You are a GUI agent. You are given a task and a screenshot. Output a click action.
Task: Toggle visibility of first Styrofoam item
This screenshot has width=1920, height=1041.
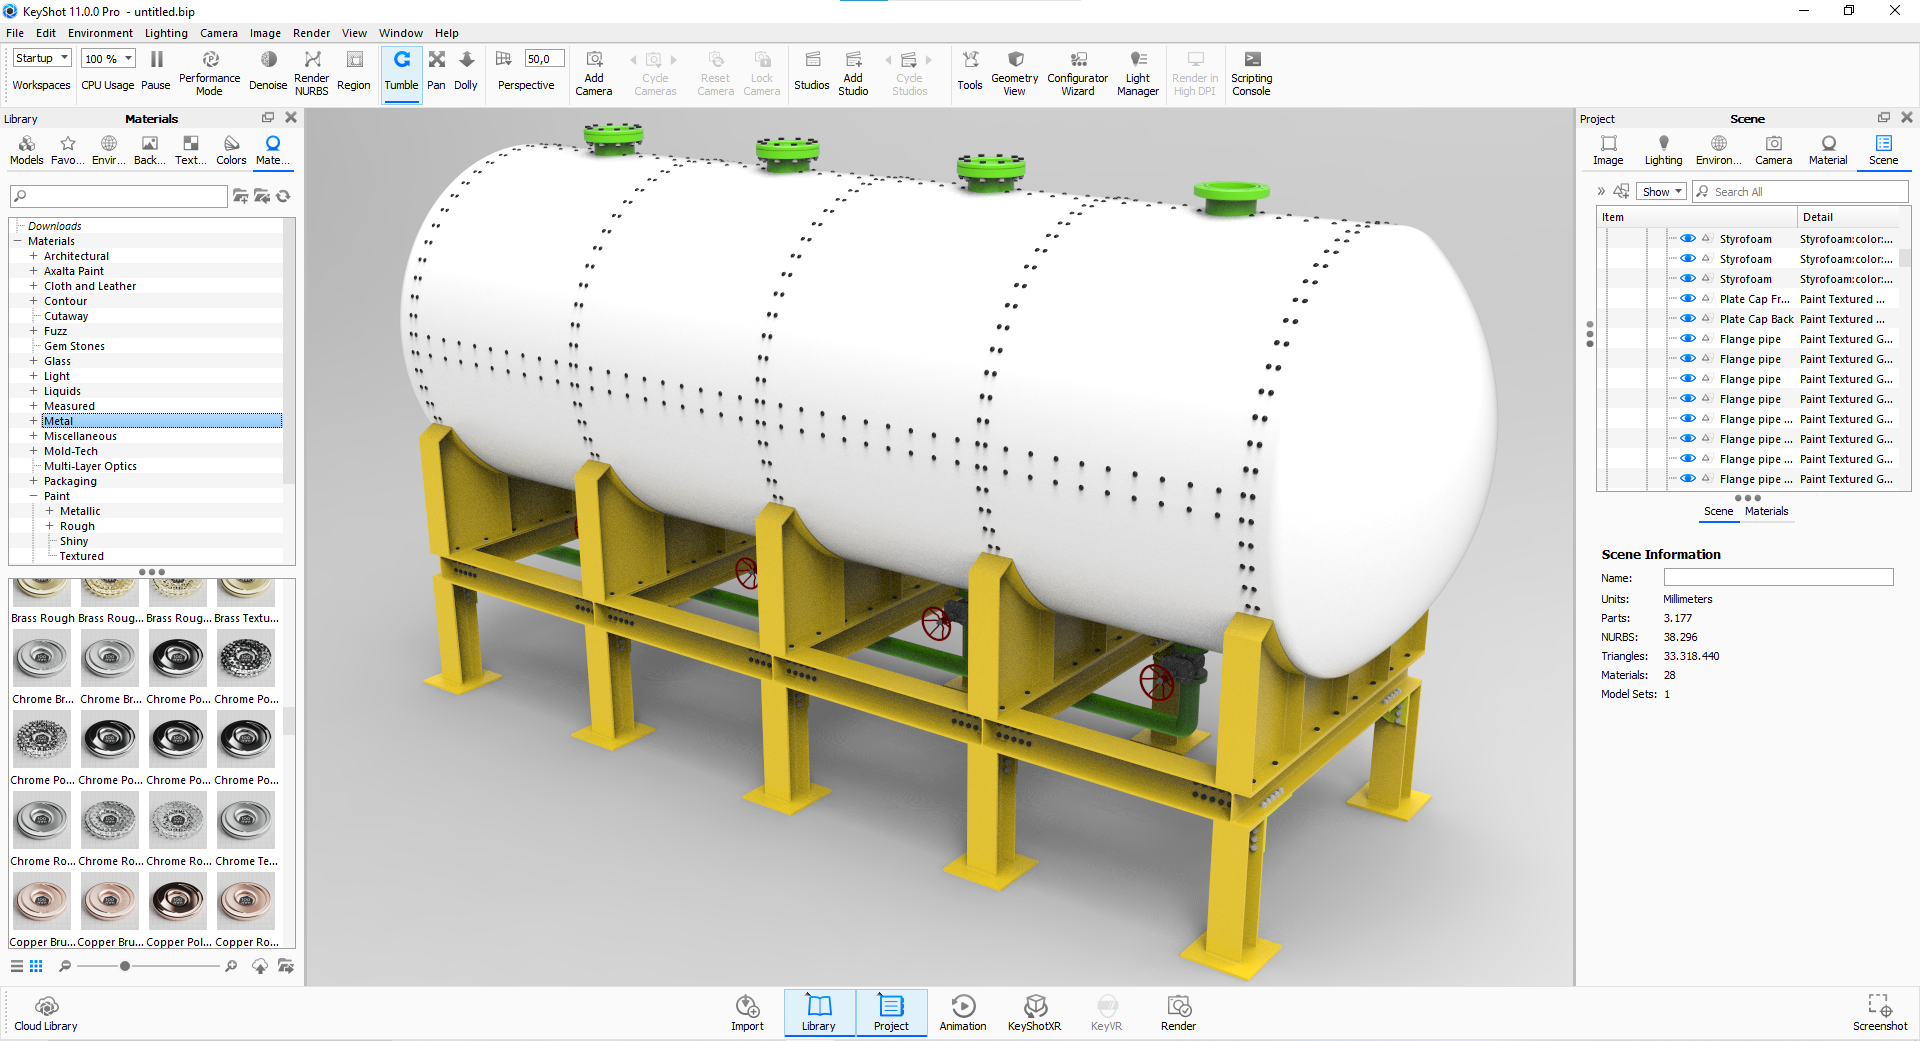[1687, 239]
